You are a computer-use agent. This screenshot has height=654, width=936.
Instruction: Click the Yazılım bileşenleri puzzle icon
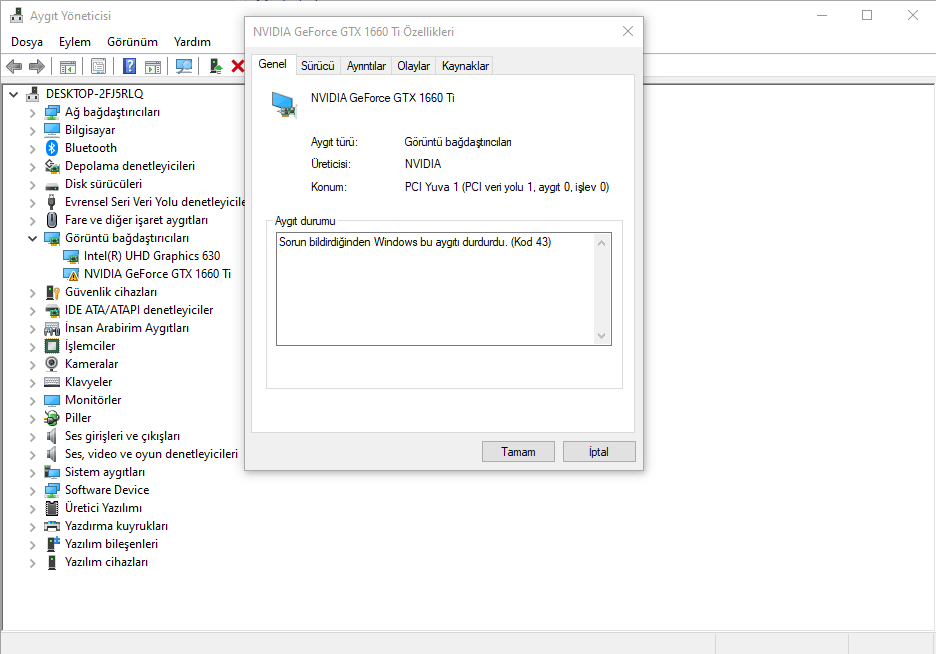tap(53, 544)
